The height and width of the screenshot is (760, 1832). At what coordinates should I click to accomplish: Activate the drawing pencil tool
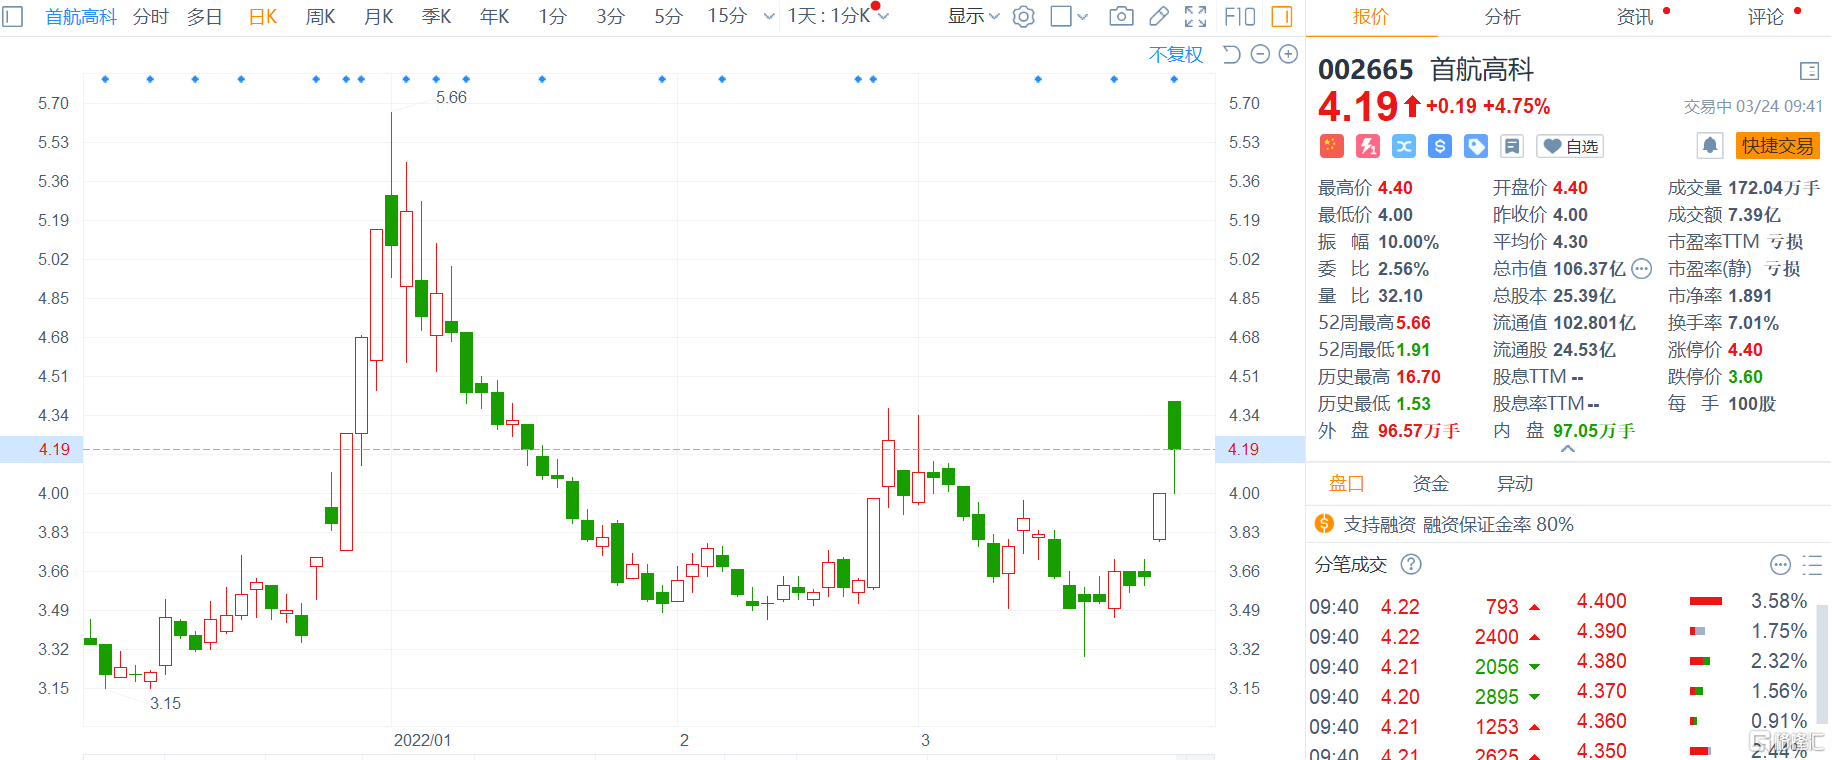tap(1159, 16)
